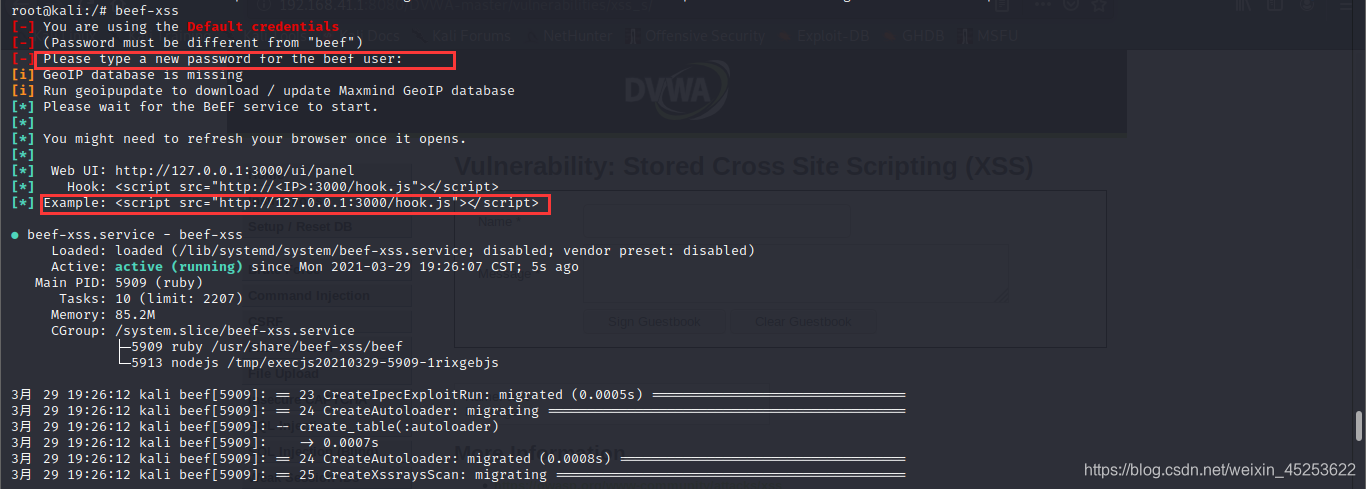Click the '-> 0.0007s' log line
1366x489 pixels.
[195, 443]
